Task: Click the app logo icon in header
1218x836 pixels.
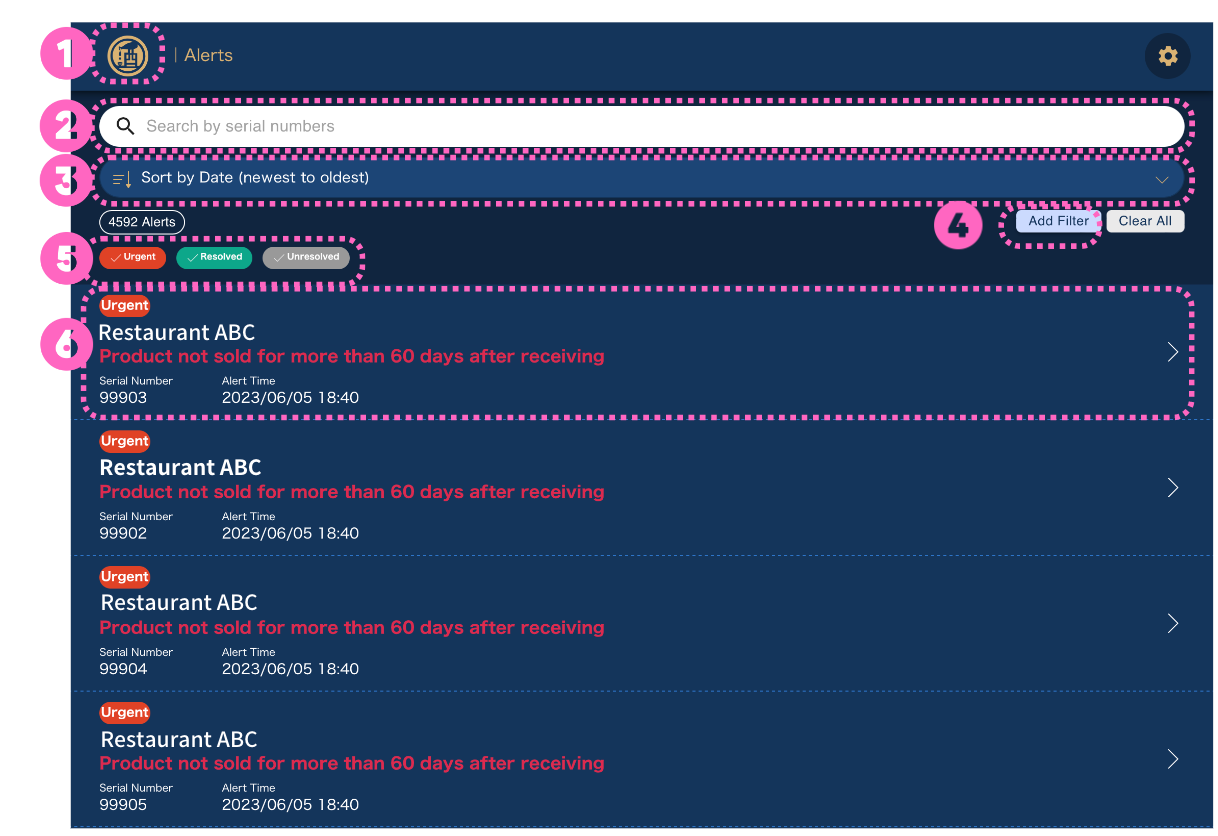Action: click(x=128, y=55)
